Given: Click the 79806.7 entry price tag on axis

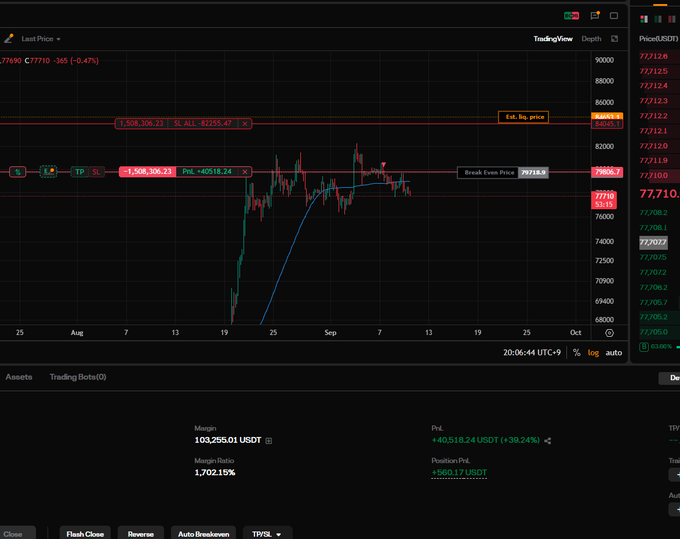Looking at the screenshot, I should point(607,172).
